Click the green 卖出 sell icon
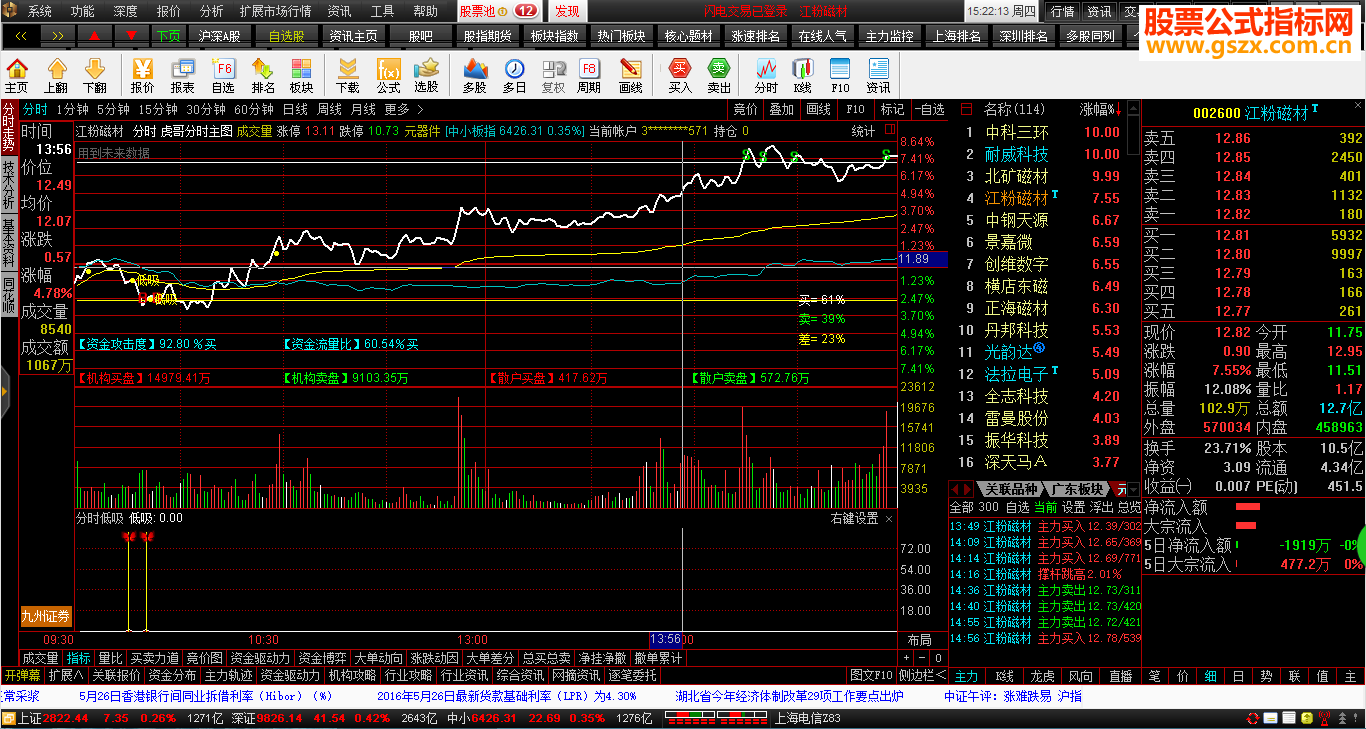The image size is (1366, 729). (x=719, y=75)
